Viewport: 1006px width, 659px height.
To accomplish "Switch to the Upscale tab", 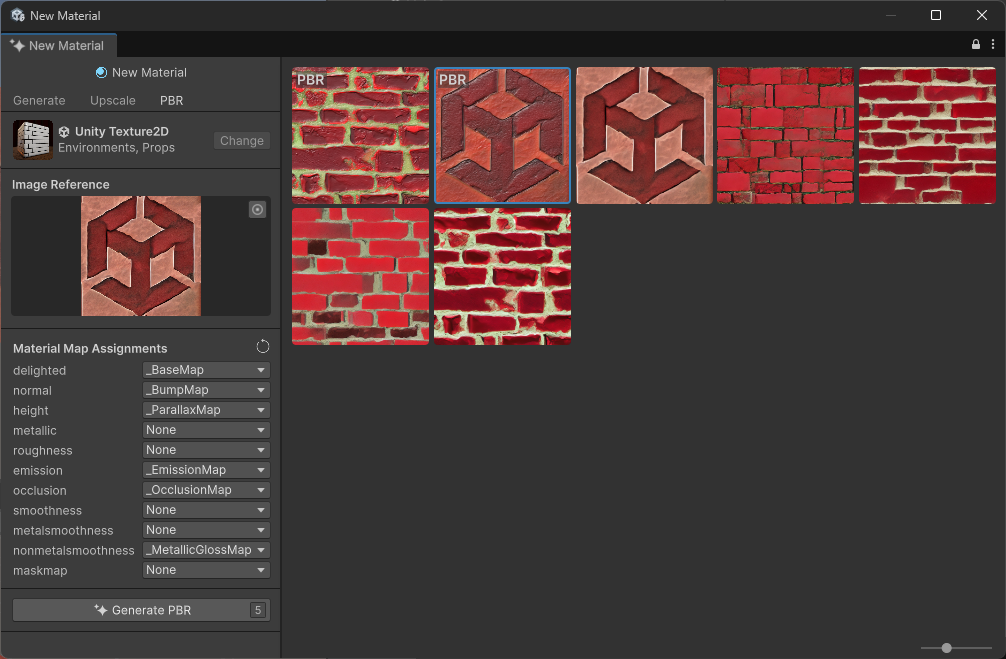I will point(113,101).
